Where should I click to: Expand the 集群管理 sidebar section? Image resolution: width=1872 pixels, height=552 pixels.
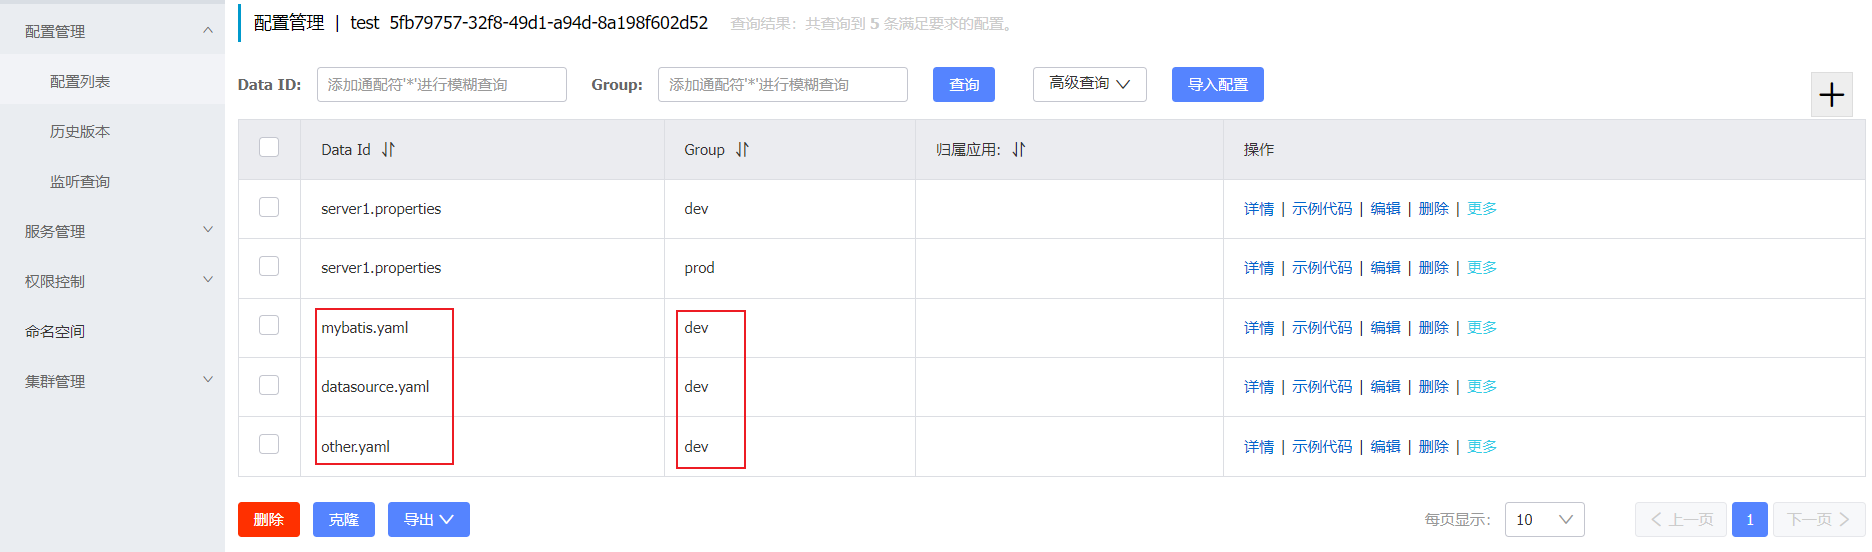pyautogui.click(x=208, y=380)
